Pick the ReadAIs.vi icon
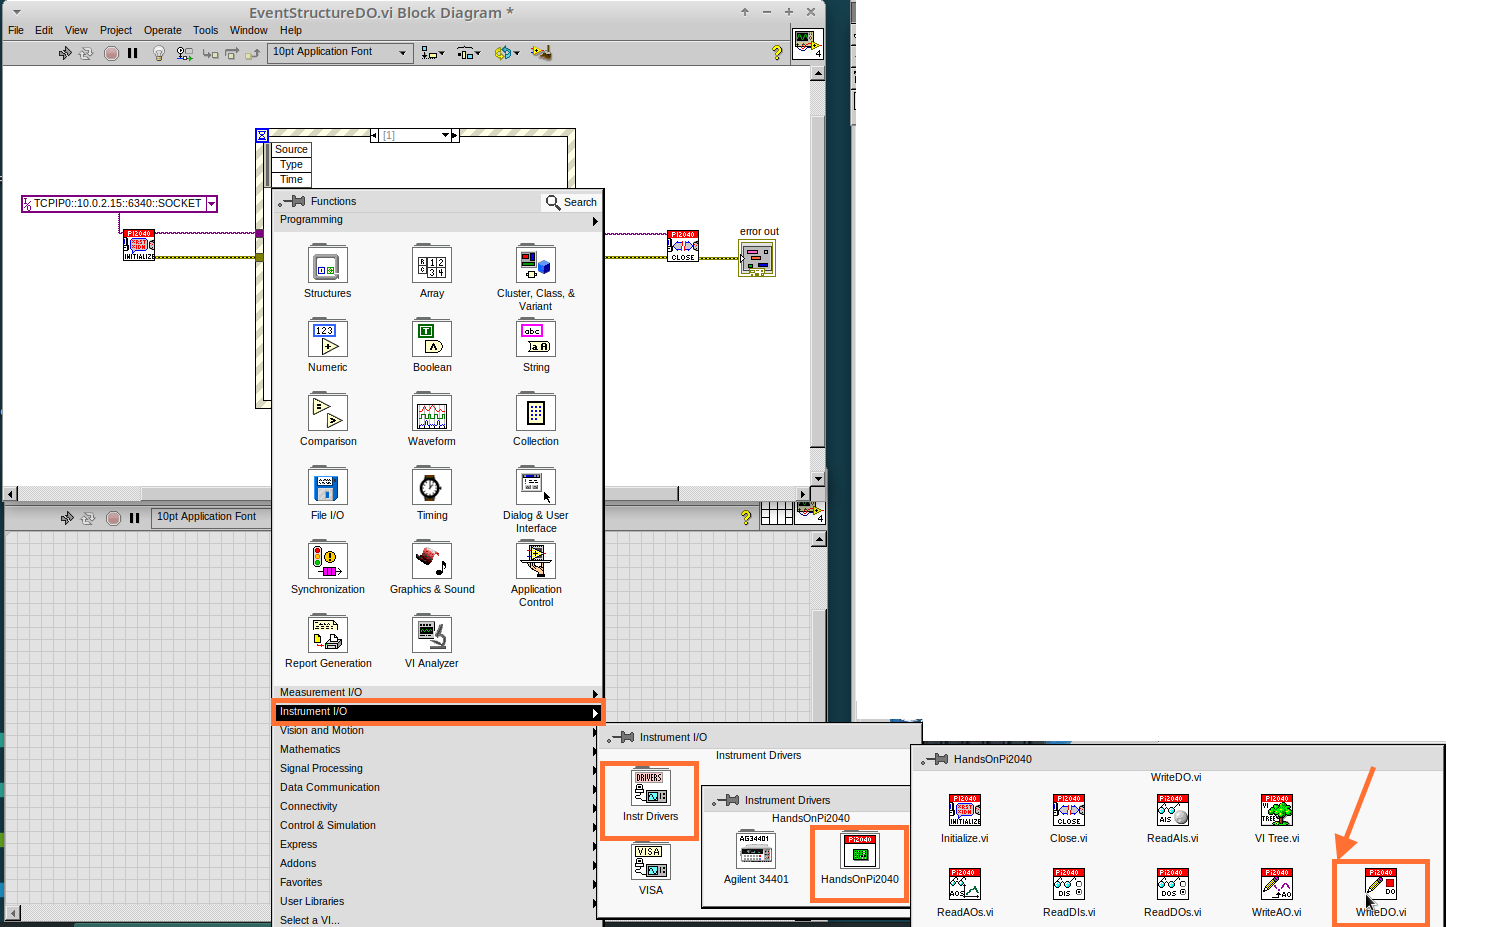 (1173, 810)
